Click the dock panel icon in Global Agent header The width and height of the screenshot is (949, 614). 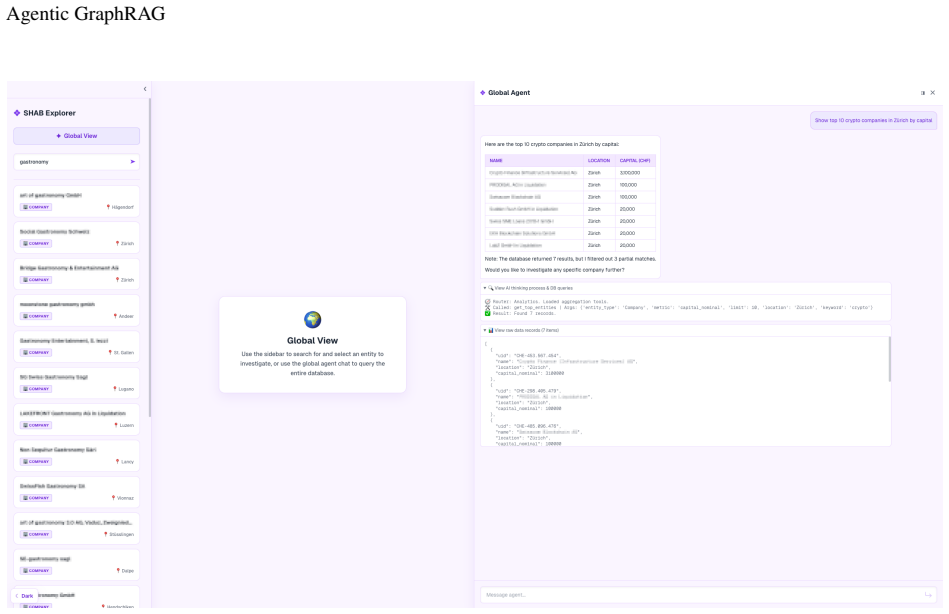coord(923,93)
